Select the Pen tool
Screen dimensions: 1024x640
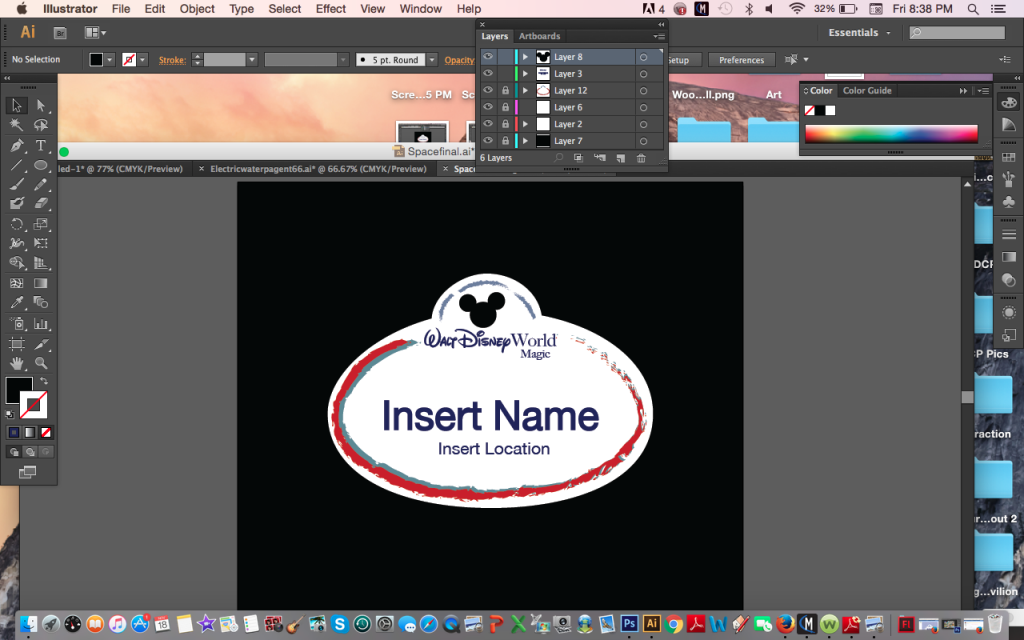[16, 146]
